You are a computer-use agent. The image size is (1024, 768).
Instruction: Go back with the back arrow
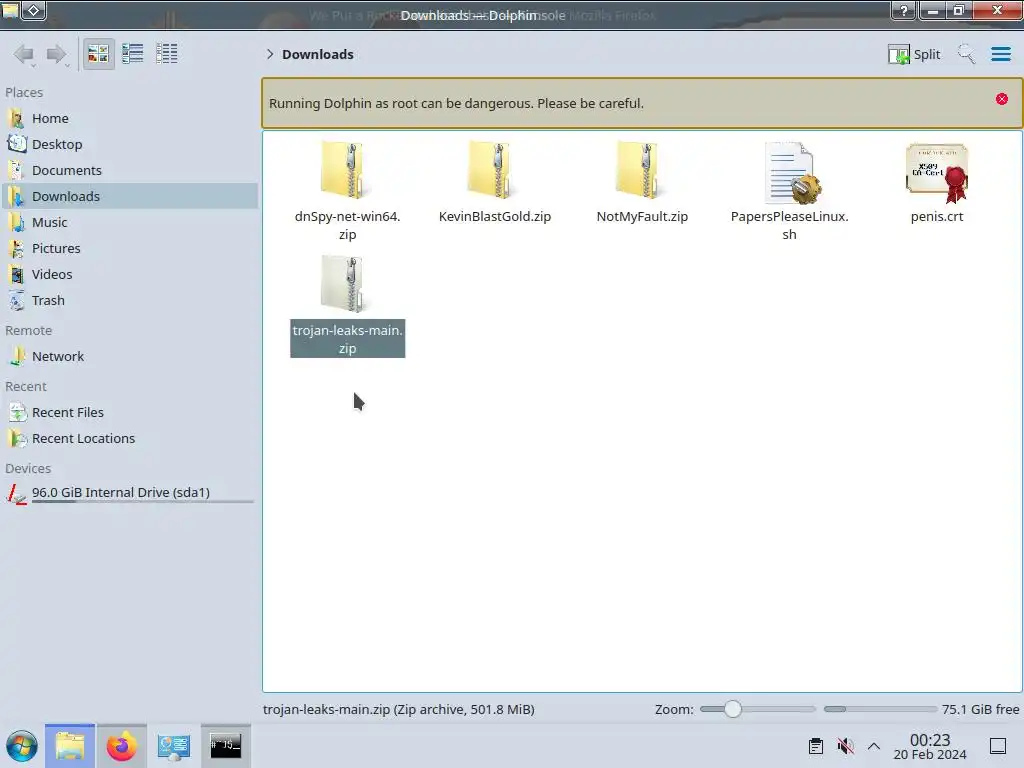coord(24,54)
